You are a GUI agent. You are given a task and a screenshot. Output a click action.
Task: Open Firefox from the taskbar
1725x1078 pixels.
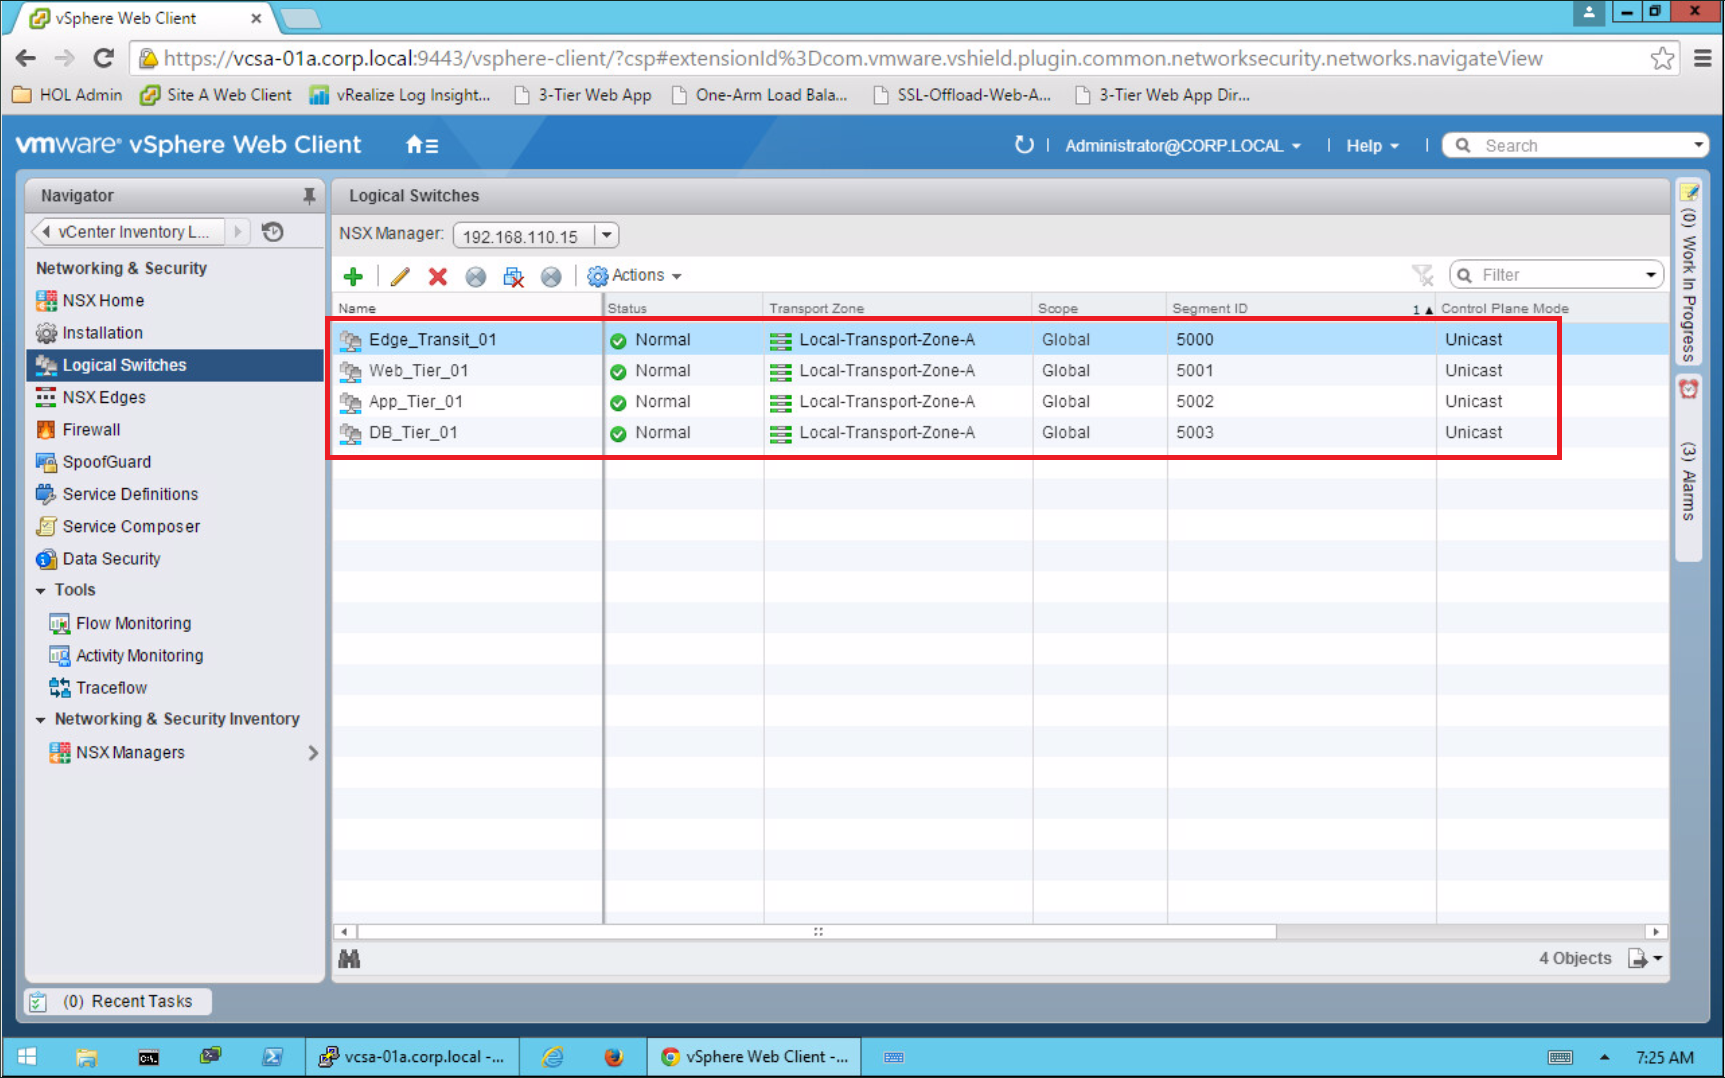(614, 1057)
